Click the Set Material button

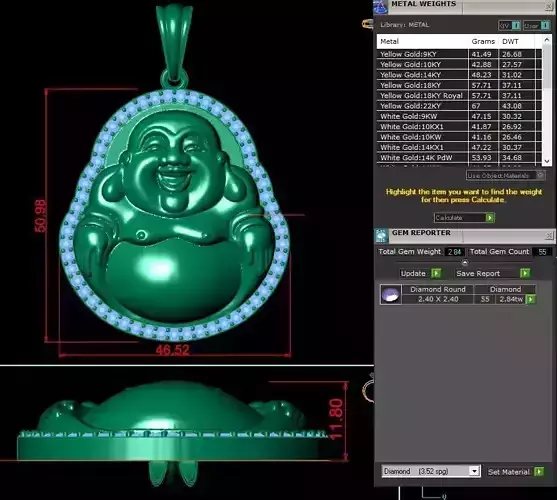pos(516,472)
